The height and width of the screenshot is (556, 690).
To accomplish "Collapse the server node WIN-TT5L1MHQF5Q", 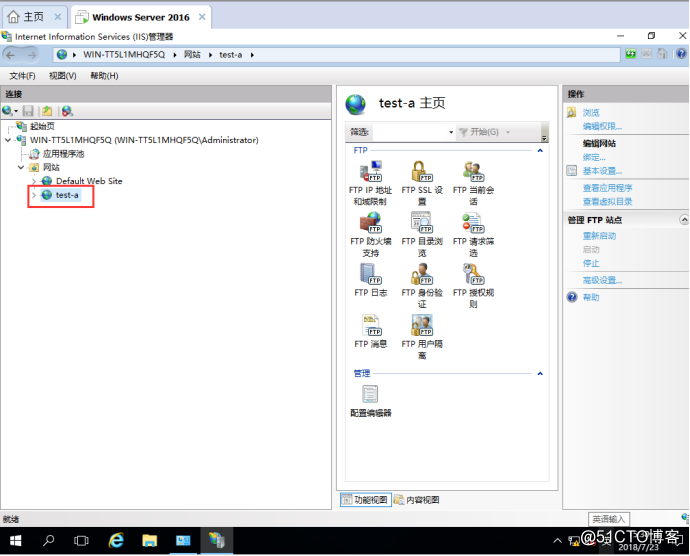I will tap(8, 140).
